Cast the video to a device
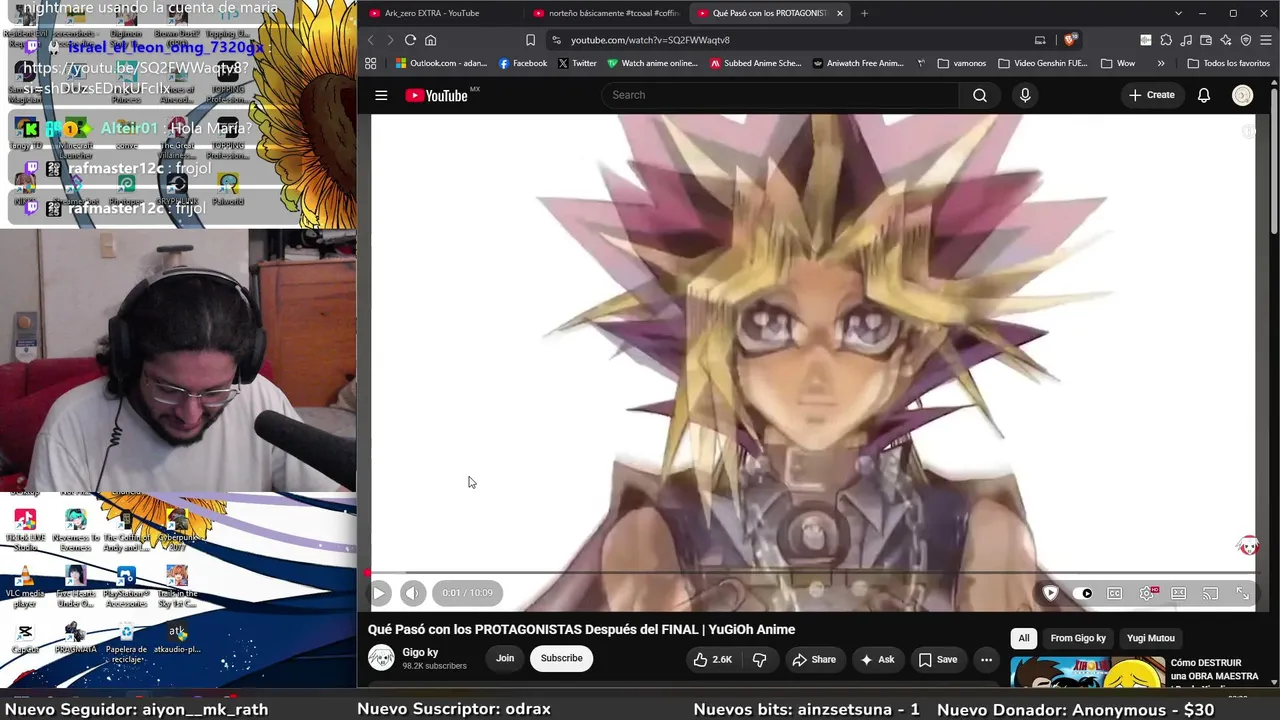The height and width of the screenshot is (720, 1280). click(x=1210, y=593)
